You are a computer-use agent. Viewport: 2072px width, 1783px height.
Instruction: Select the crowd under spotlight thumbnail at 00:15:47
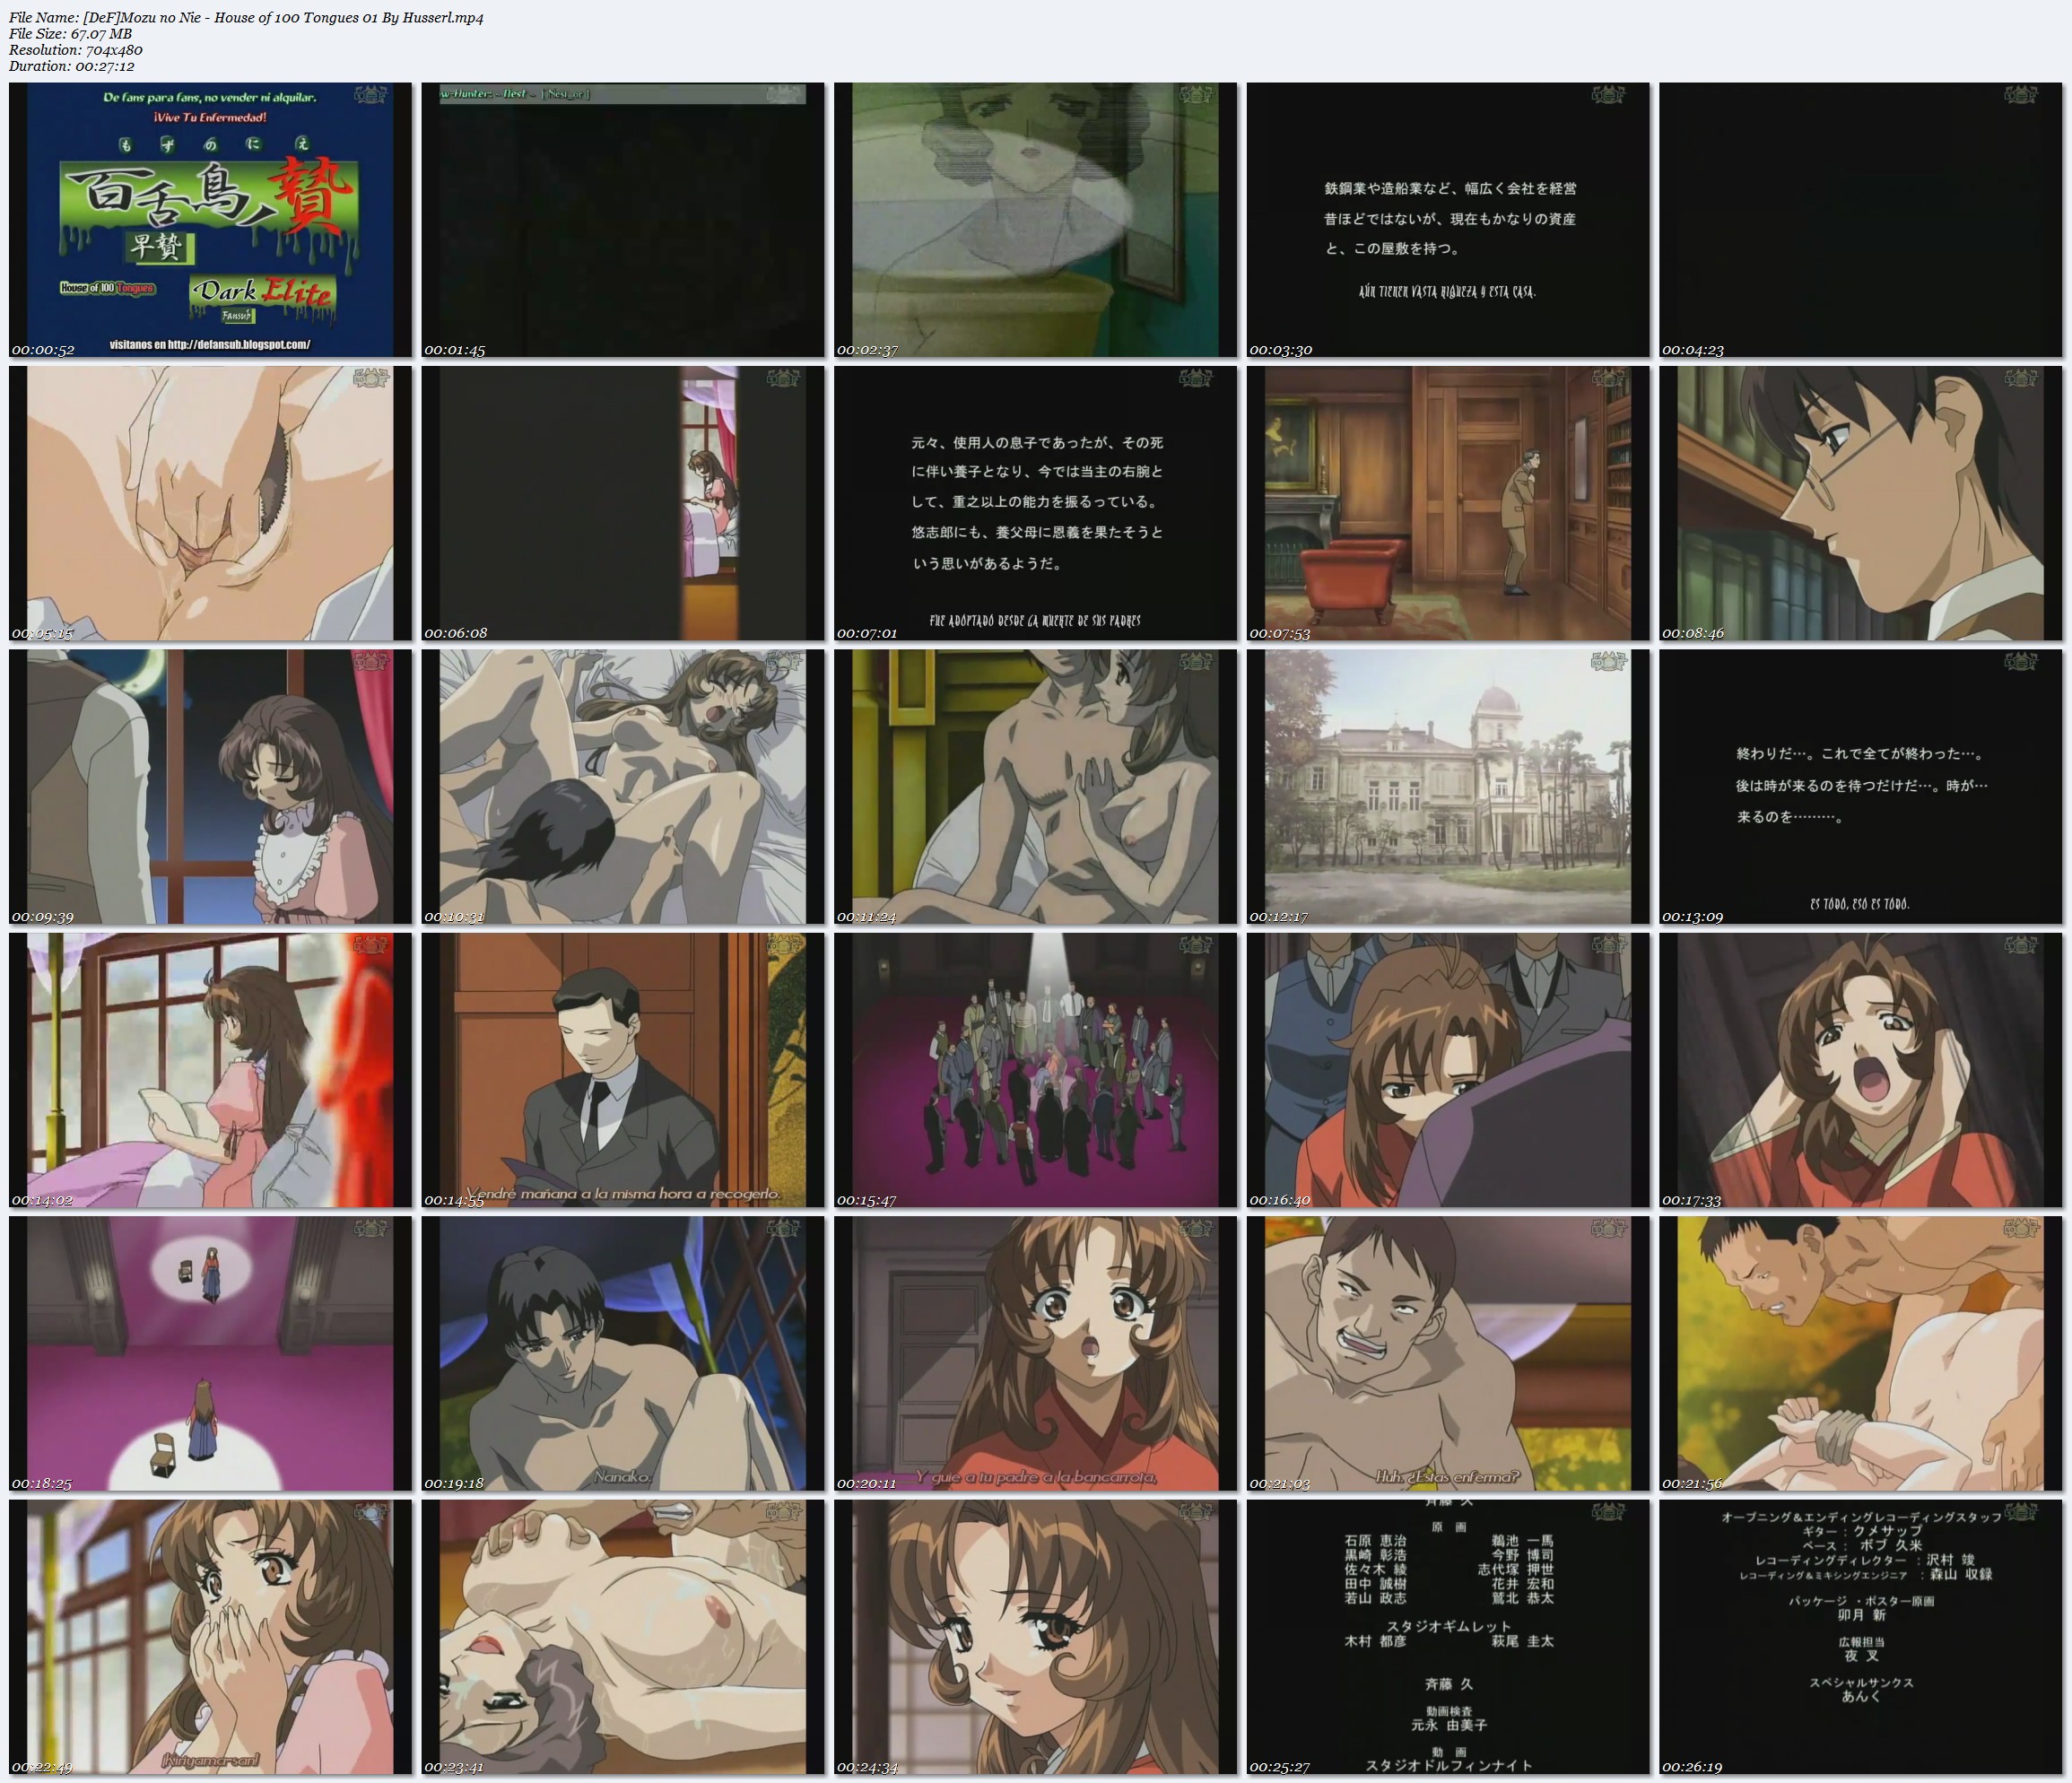coord(1036,1070)
